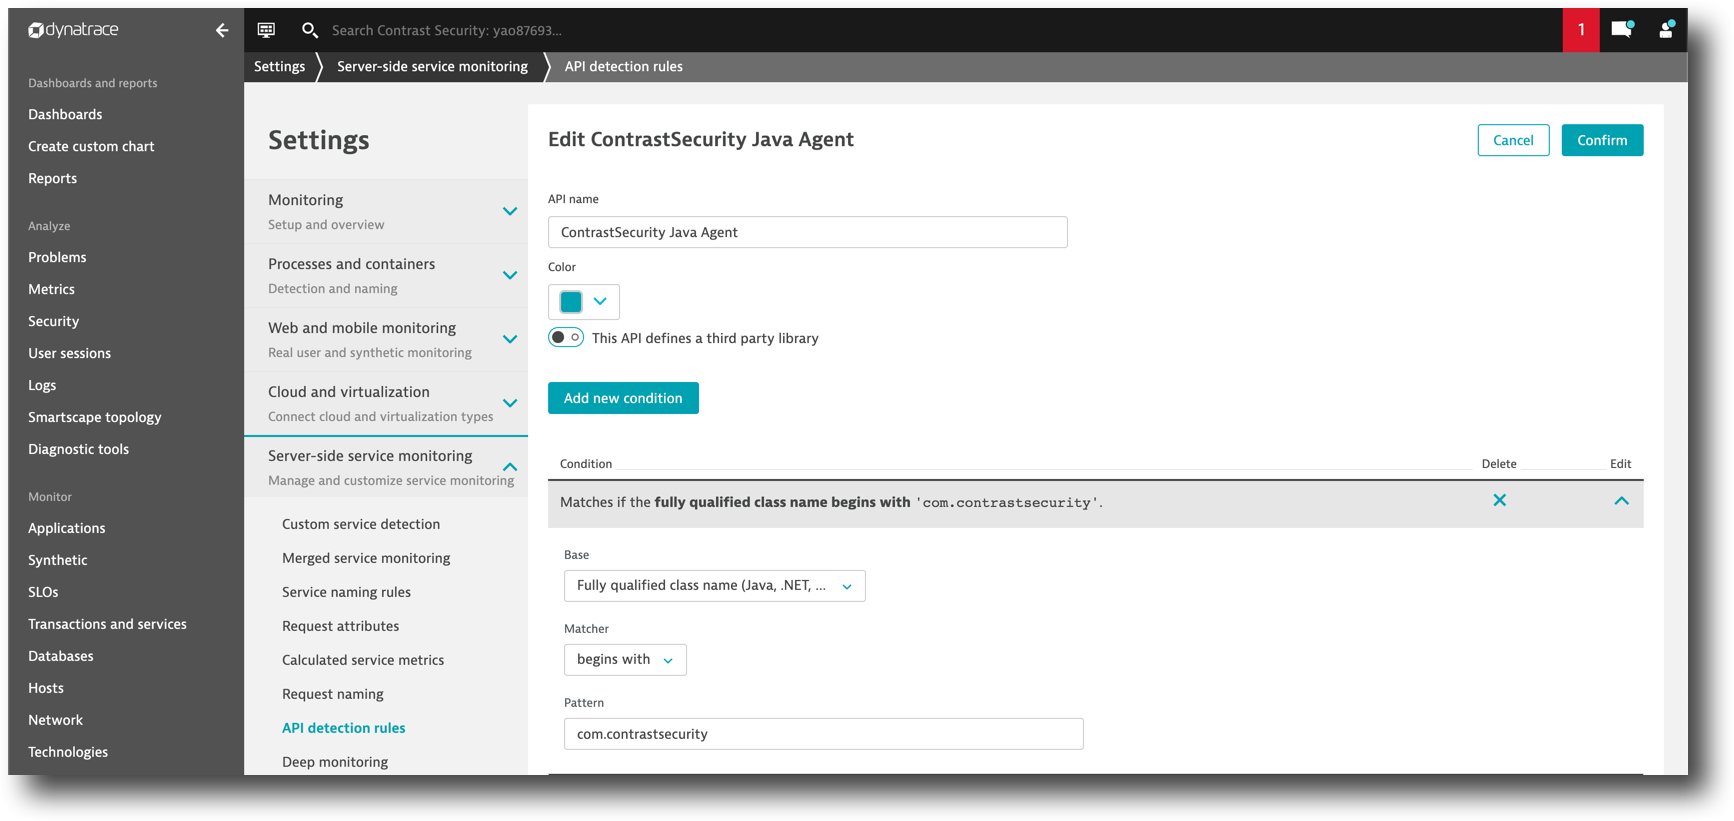The image size is (1734, 821).
Task: Click Add new condition button
Action: (x=623, y=398)
